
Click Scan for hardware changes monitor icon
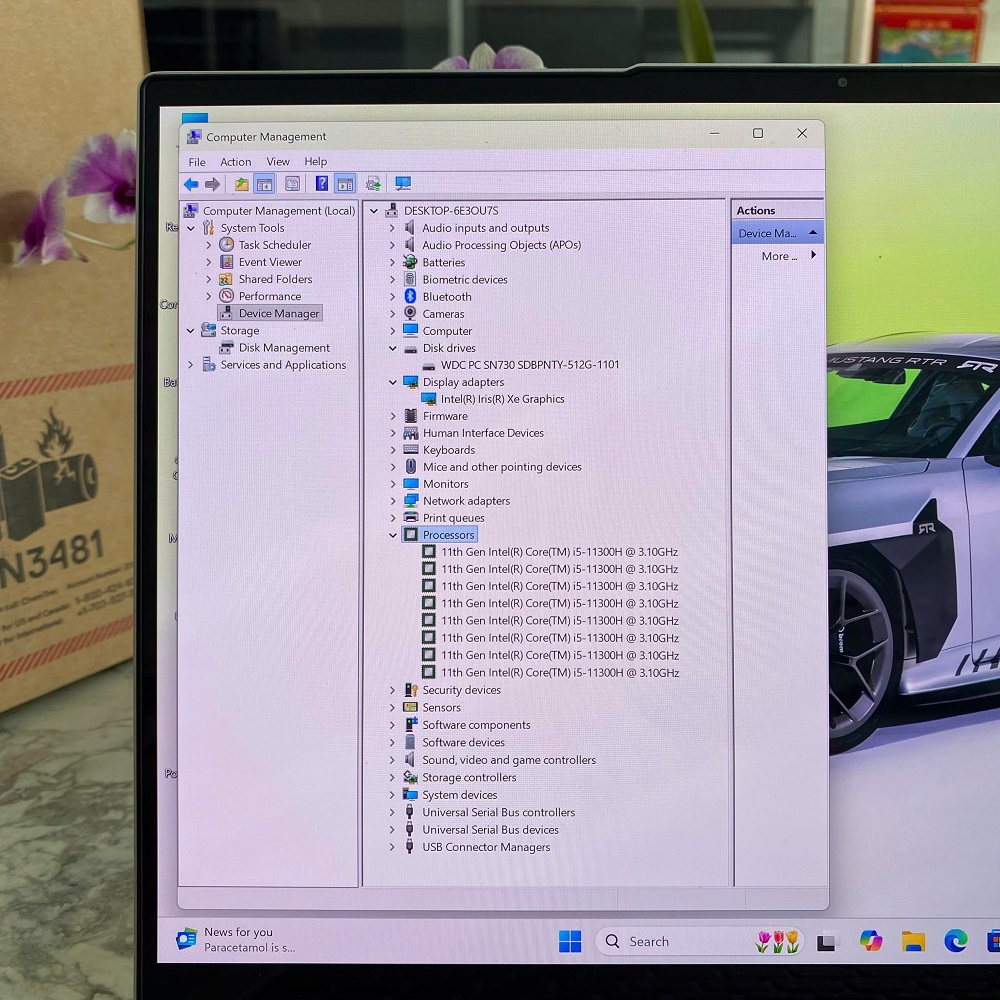403,184
